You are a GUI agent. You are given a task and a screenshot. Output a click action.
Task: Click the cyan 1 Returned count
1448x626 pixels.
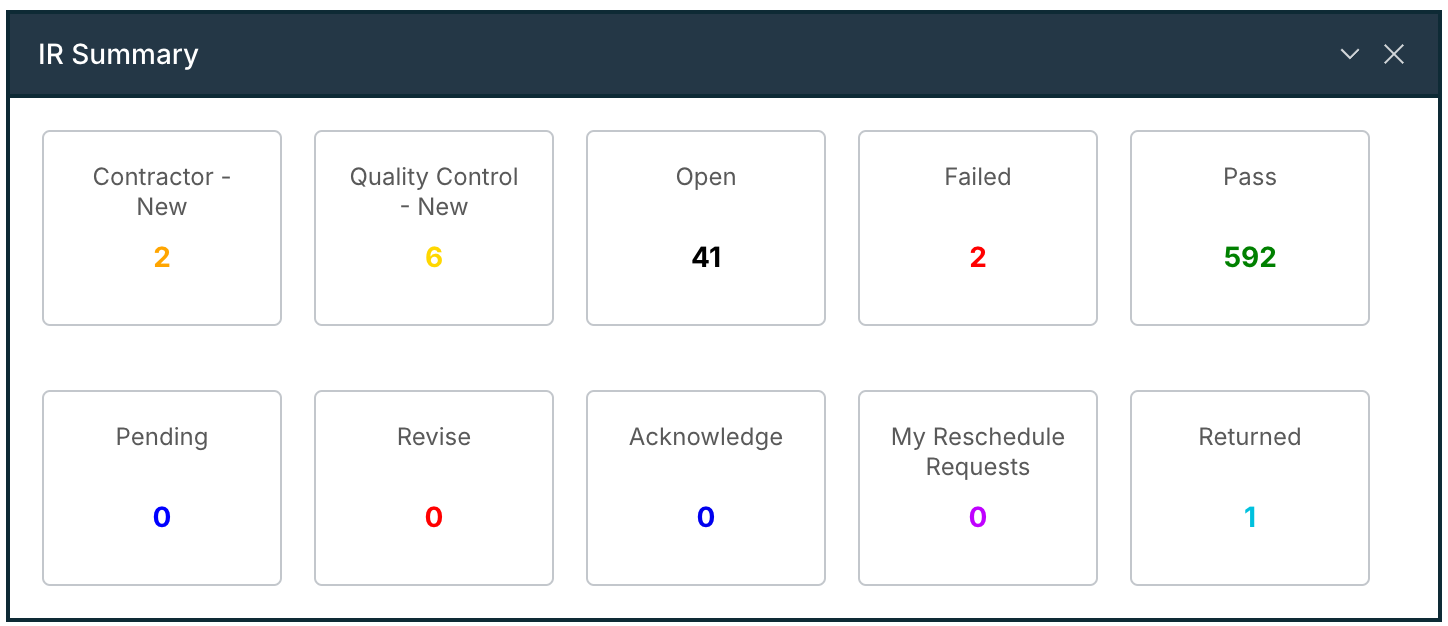click(1250, 518)
